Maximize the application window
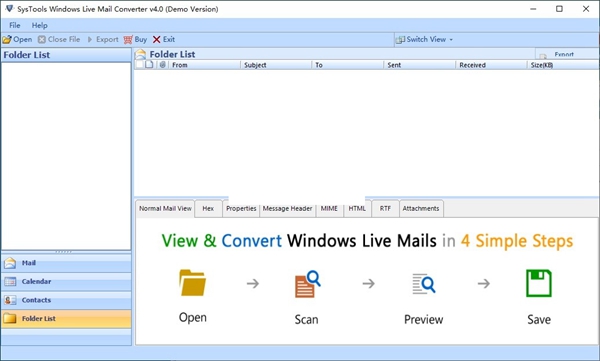This screenshot has width=600, height=361. (x=559, y=9)
